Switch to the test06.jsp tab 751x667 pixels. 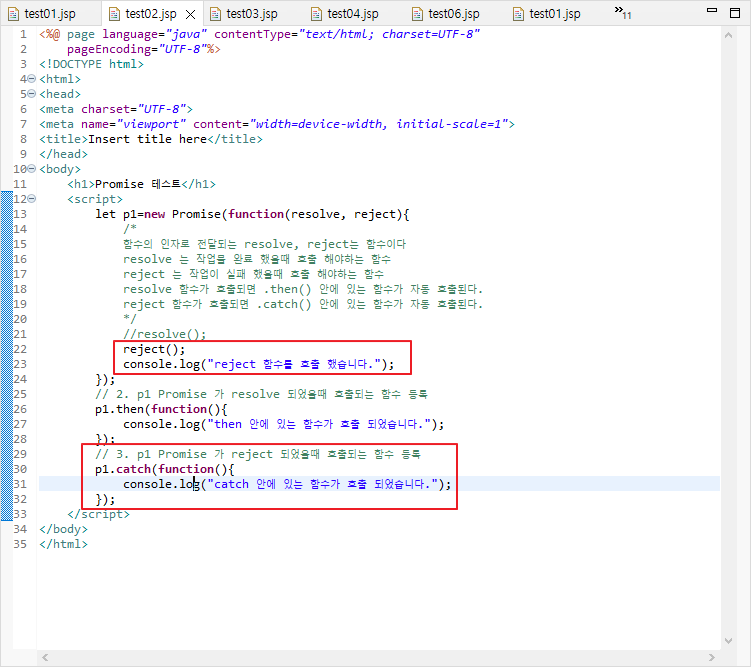pos(454,13)
